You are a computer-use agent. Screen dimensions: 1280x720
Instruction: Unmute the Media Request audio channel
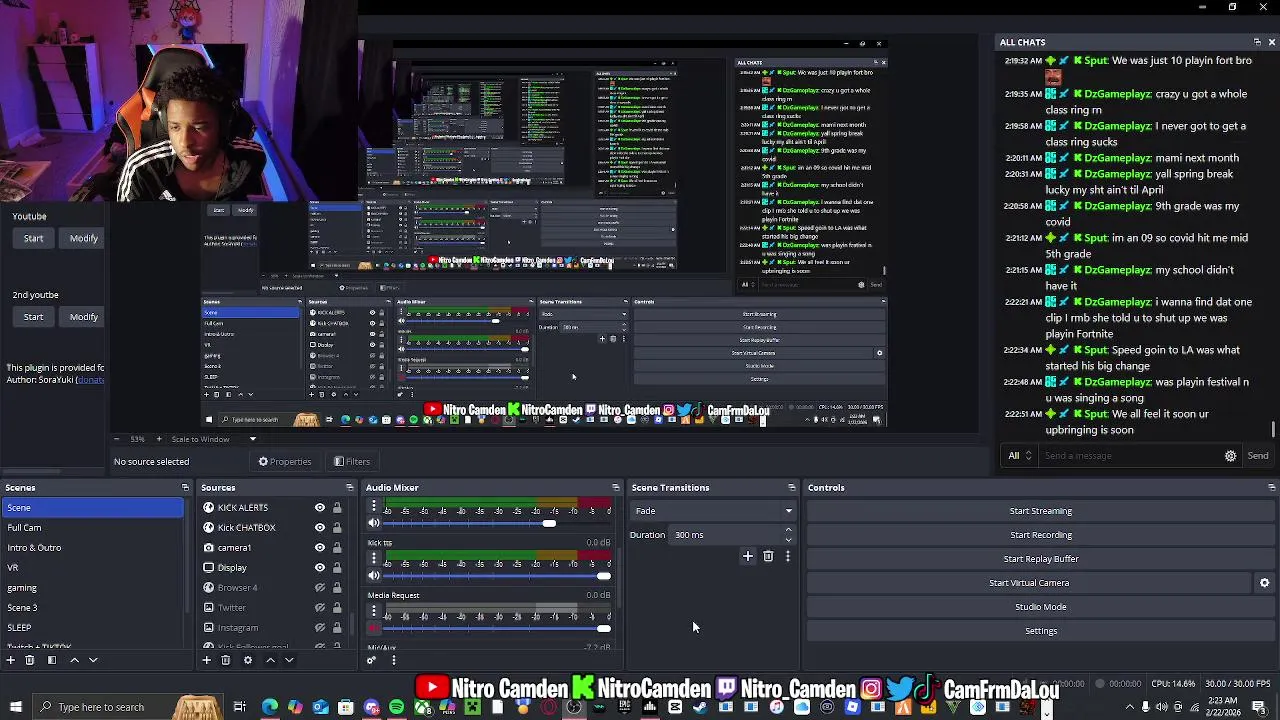pyautogui.click(x=374, y=628)
